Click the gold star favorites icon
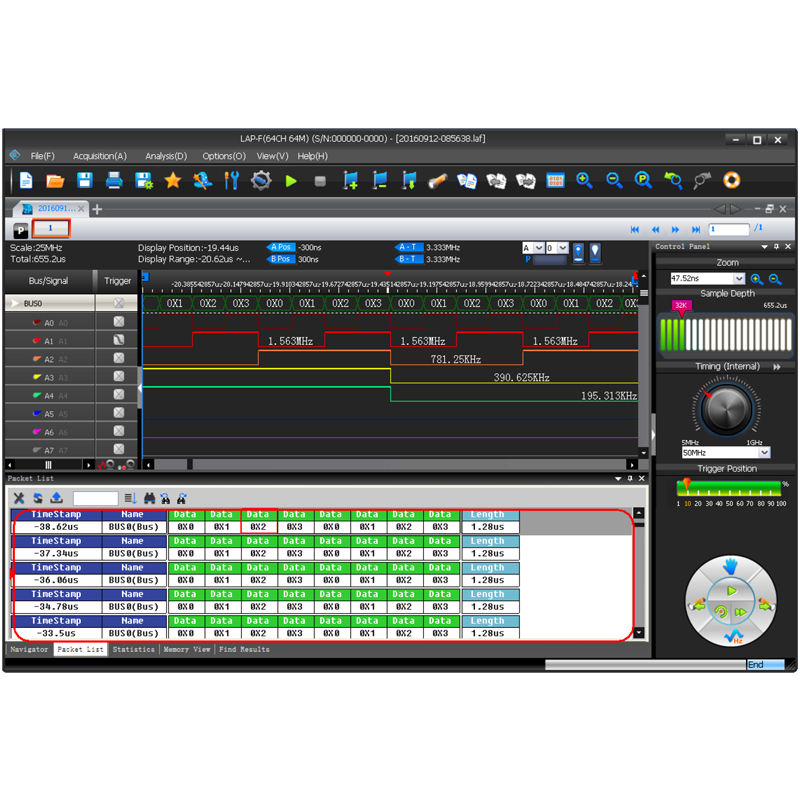 coord(173,180)
